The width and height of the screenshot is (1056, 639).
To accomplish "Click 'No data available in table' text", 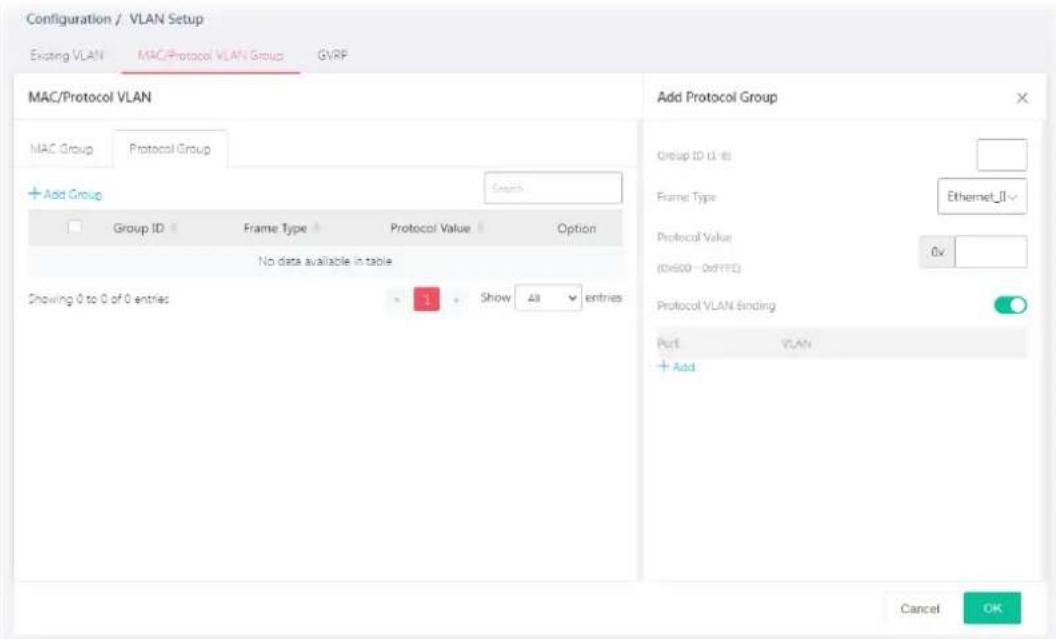I will [x=325, y=261].
